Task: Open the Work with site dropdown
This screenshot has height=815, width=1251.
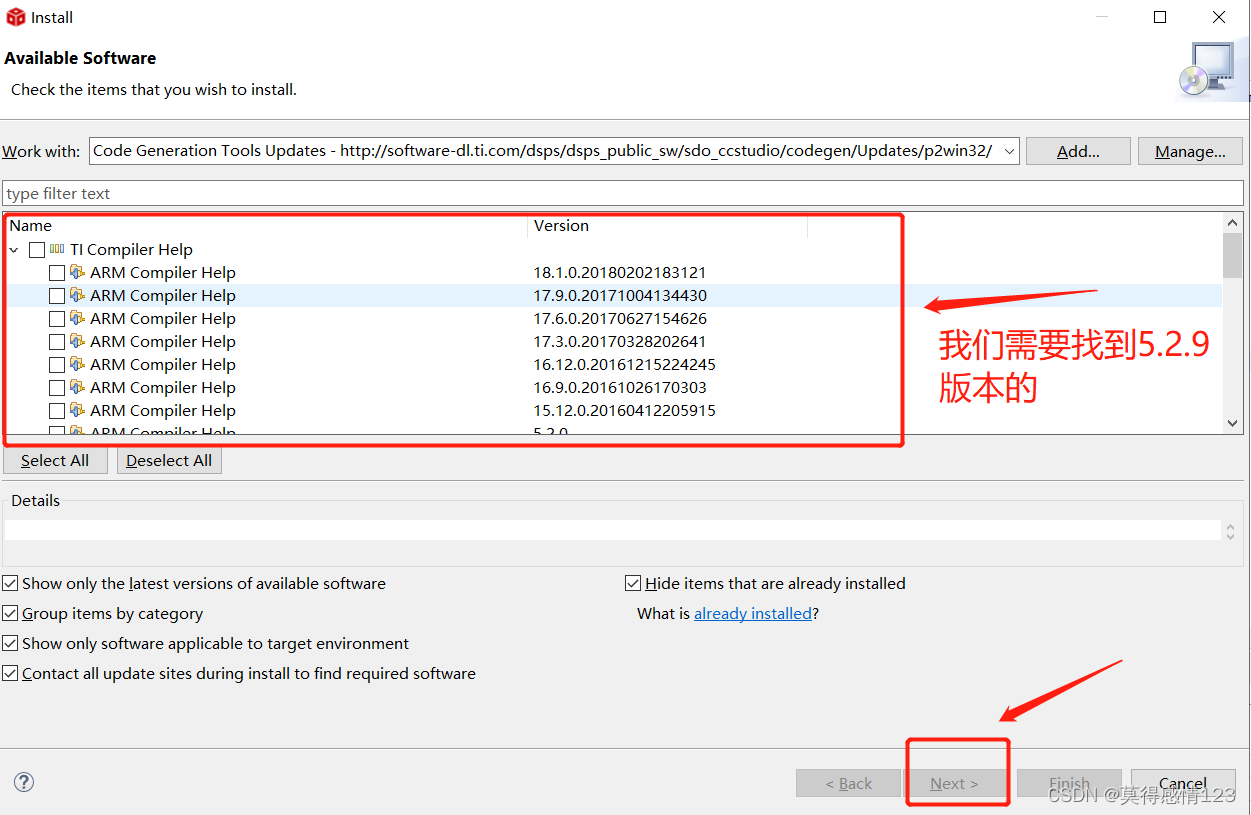Action: coord(1009,151)
